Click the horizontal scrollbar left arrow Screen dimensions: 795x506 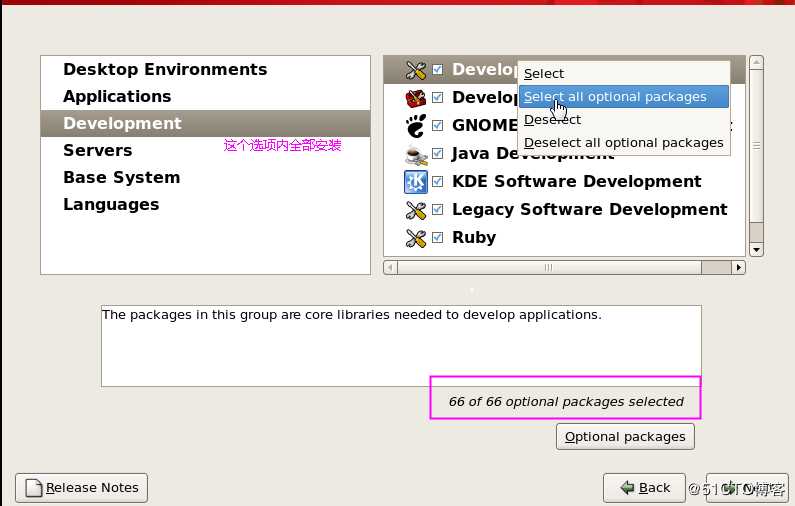click(390, 267)
